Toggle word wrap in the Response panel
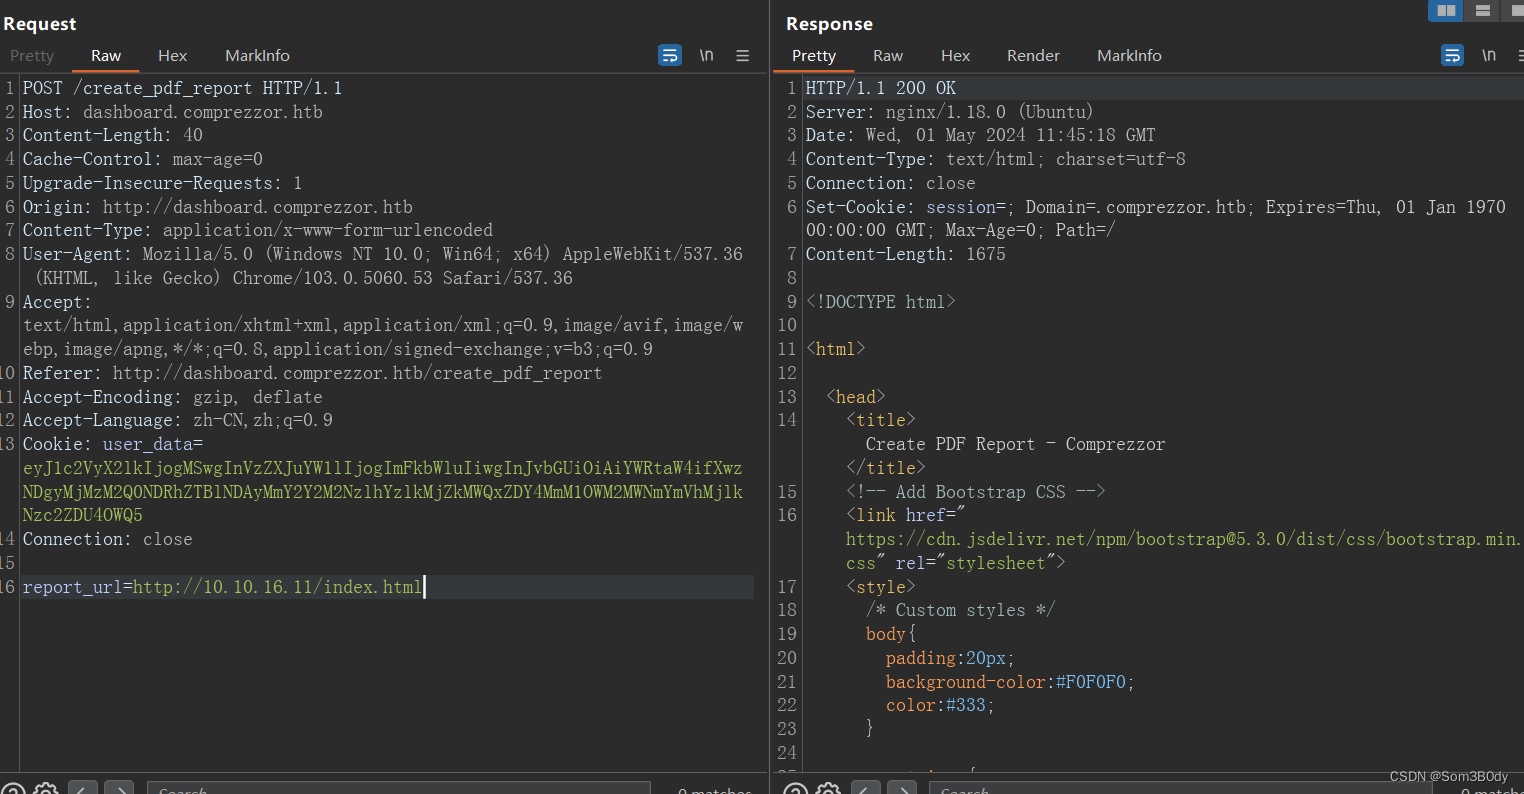1524x794 pixels. coord(1452,55)
